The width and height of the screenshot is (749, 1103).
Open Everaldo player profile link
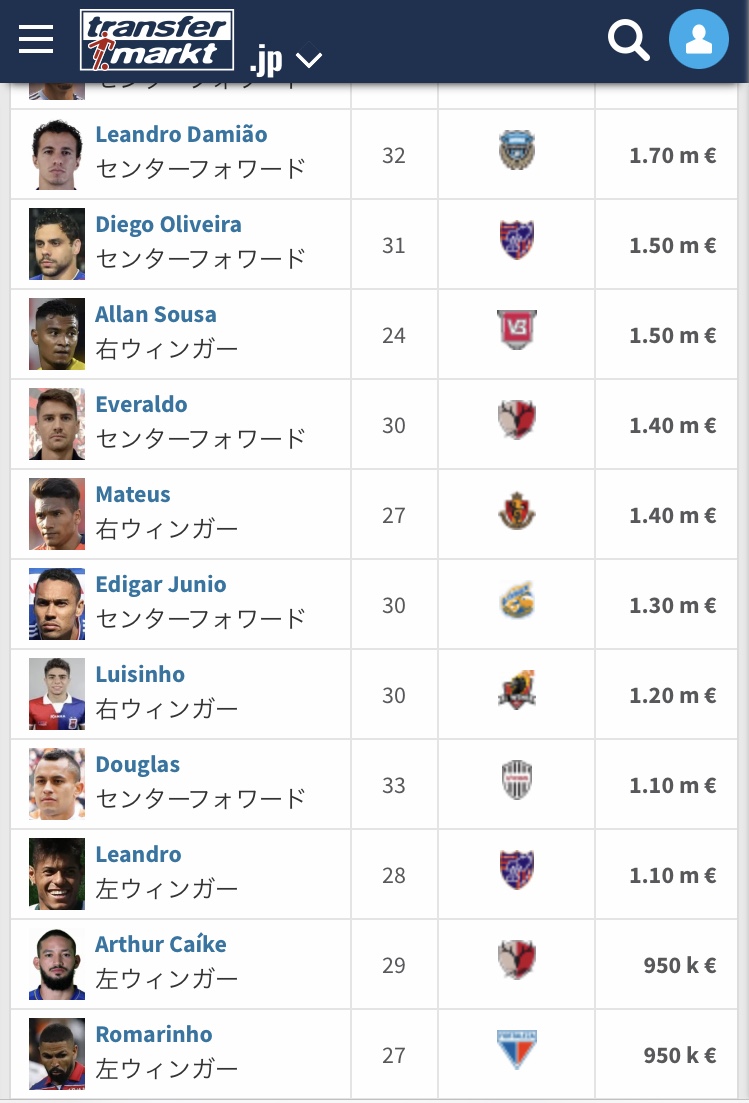141,404
